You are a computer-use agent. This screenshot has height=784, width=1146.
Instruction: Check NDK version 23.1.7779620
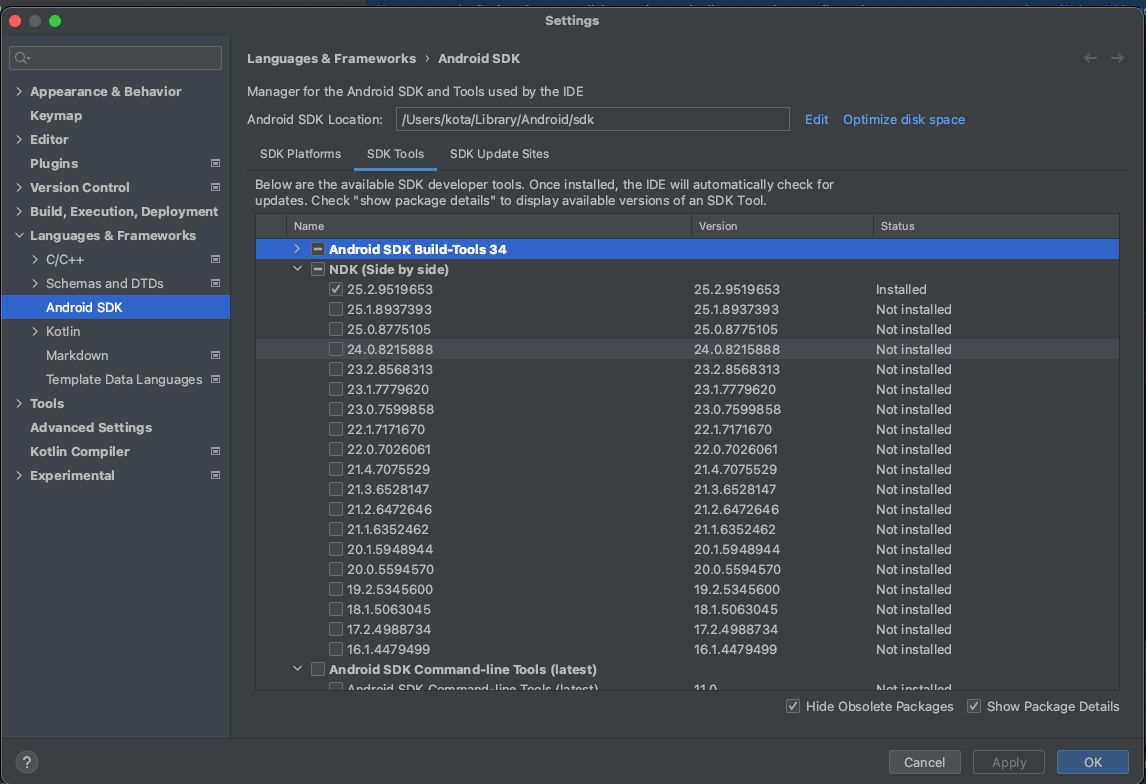(336, 389)
